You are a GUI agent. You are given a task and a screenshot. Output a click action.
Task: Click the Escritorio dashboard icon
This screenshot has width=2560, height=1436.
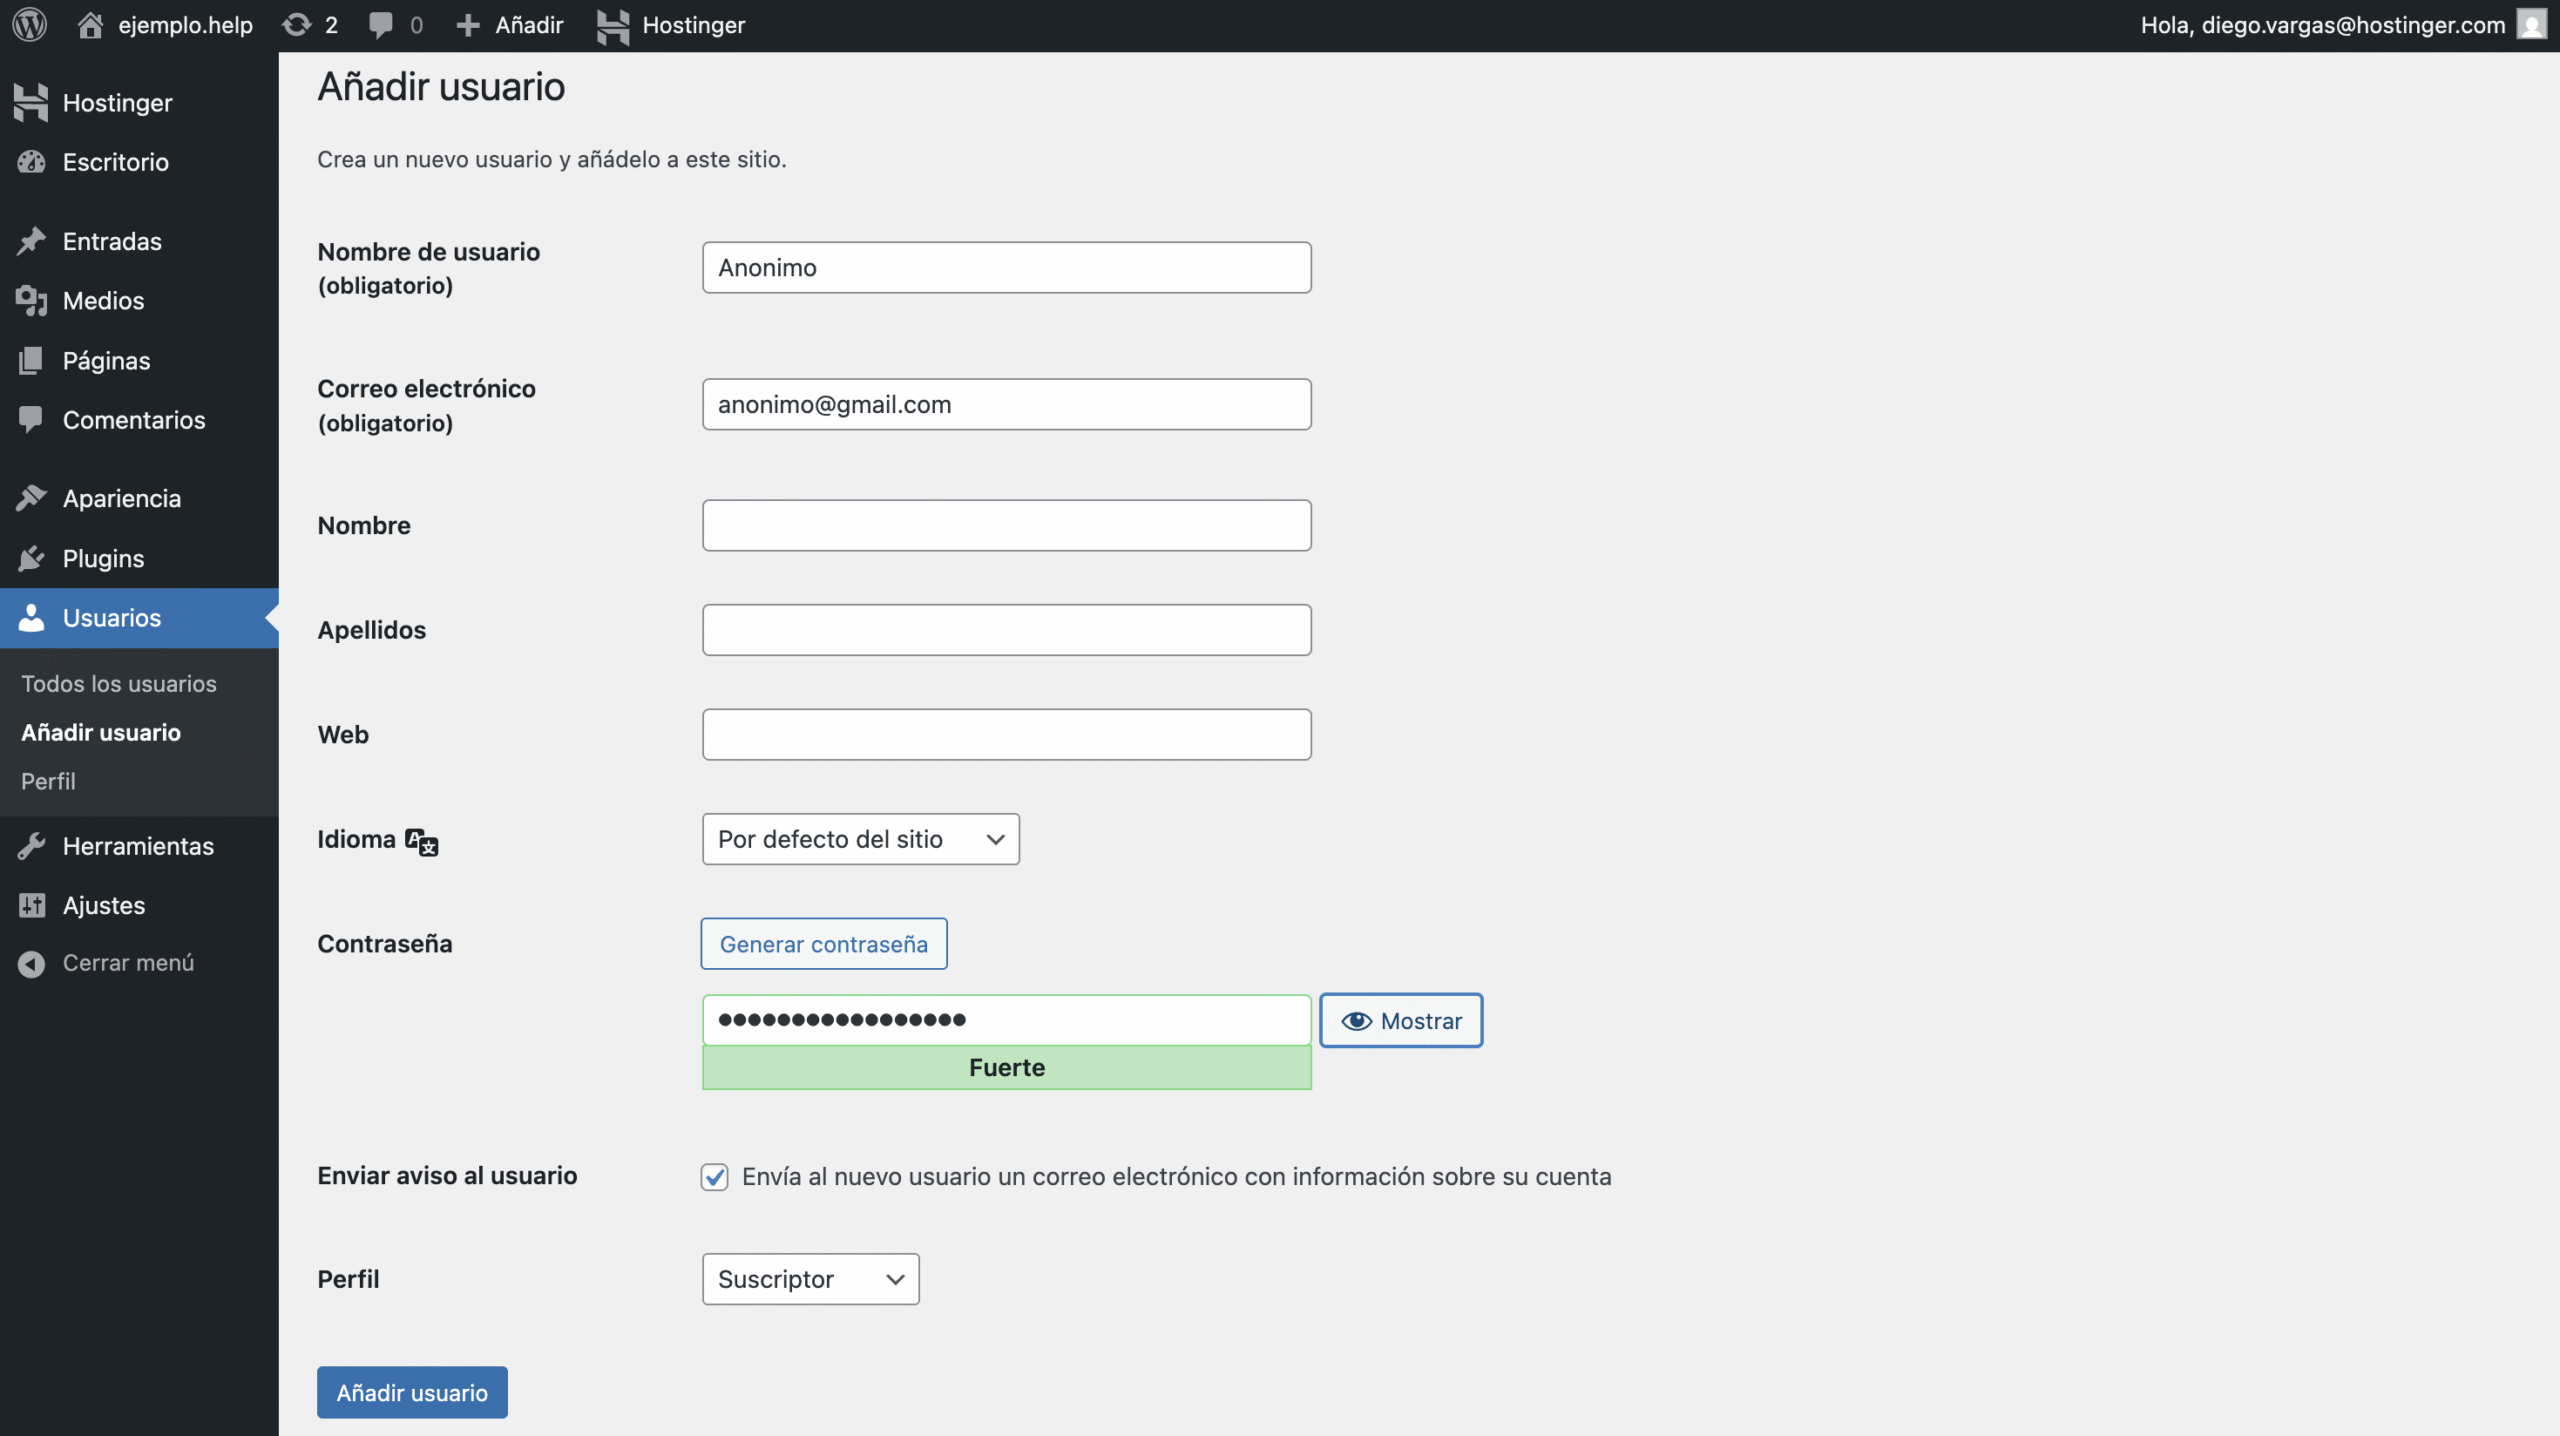click(x=32, y=162)
